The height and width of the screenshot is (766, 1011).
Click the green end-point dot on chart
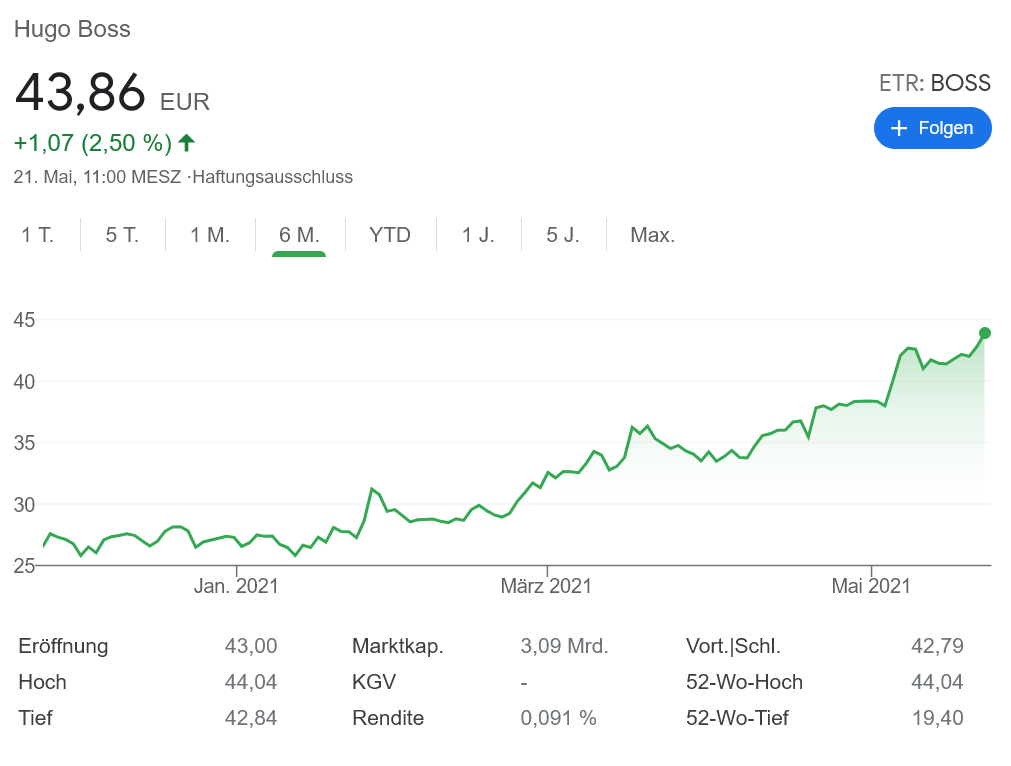point(985,333)
